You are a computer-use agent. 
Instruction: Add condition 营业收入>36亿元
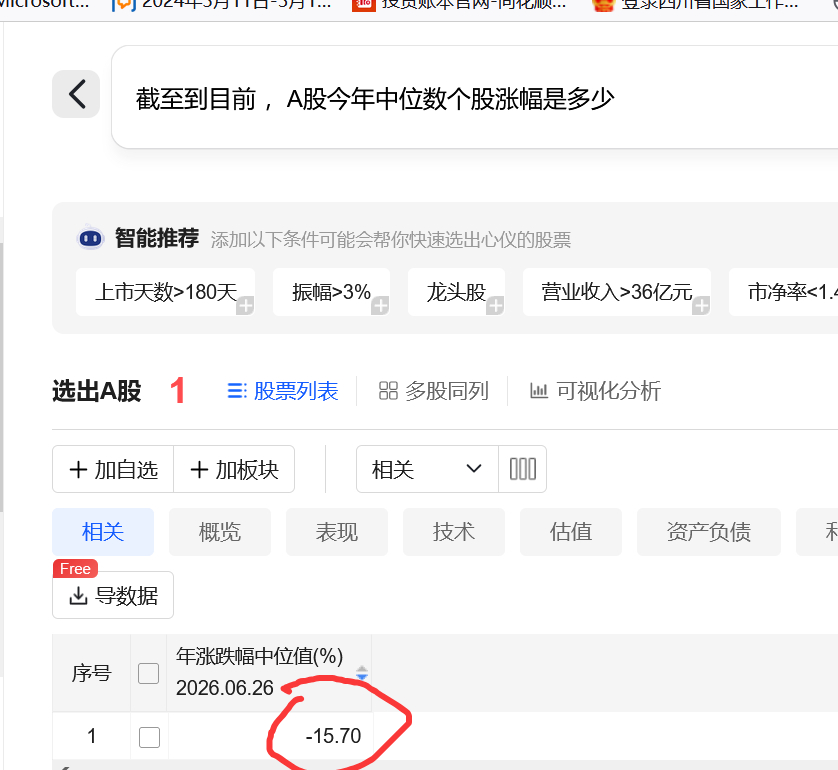tap(617, 292)
